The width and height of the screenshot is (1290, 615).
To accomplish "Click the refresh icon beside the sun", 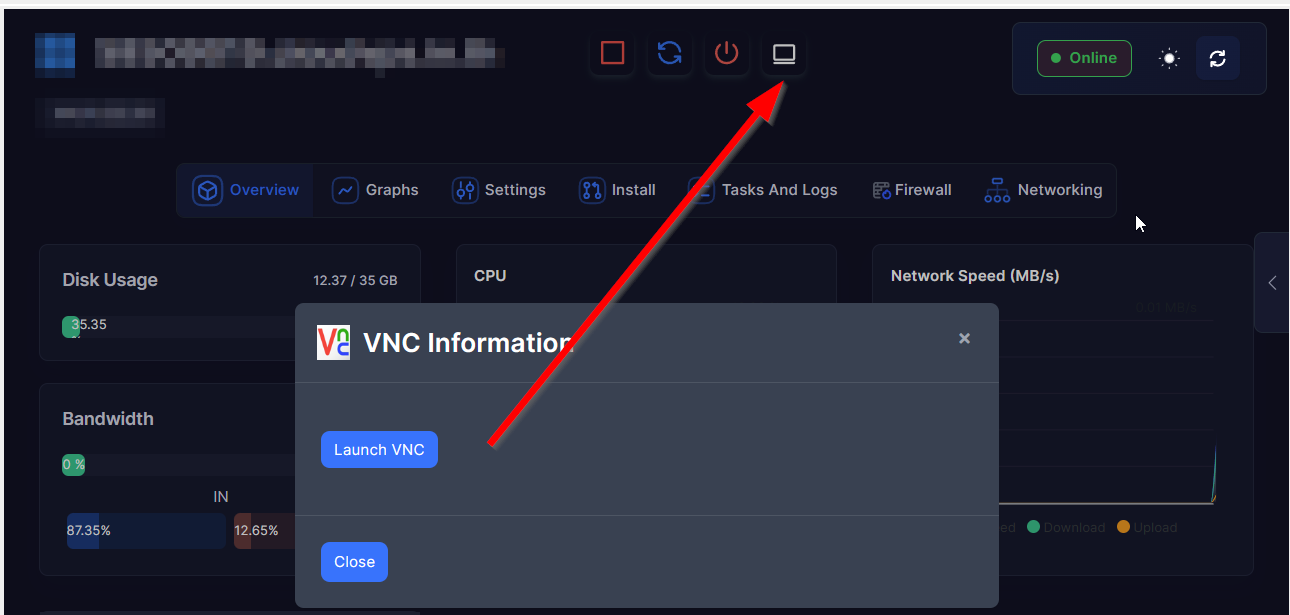I will [1217, 59].
